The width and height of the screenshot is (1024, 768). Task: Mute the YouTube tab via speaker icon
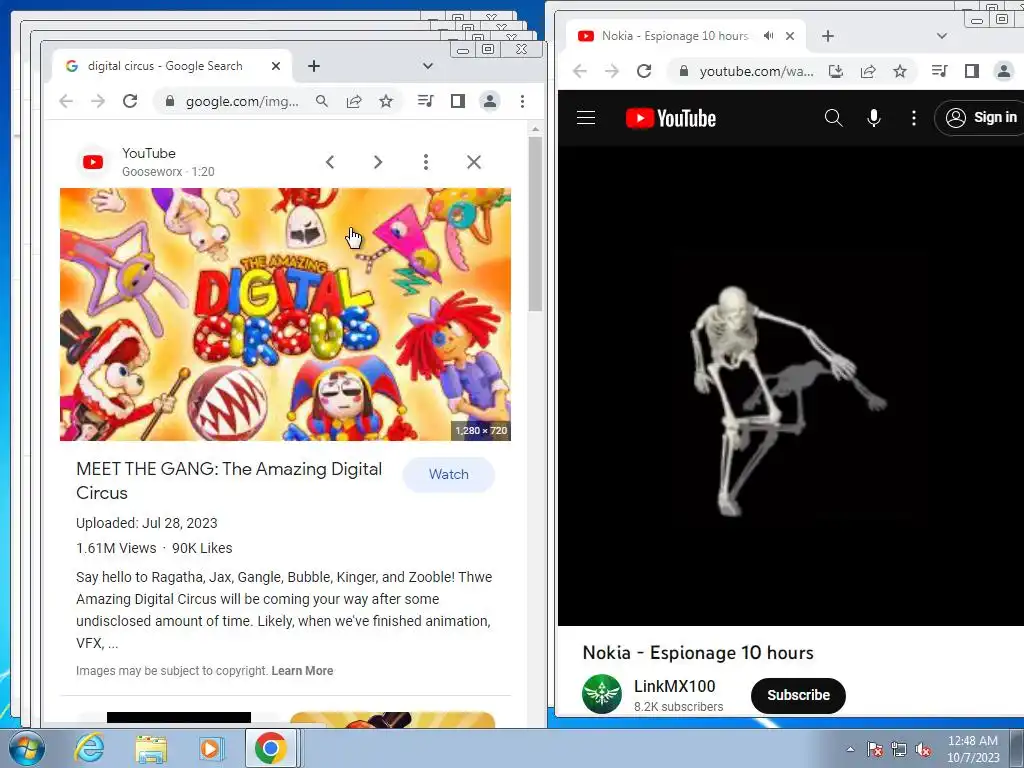coord(769,36)
